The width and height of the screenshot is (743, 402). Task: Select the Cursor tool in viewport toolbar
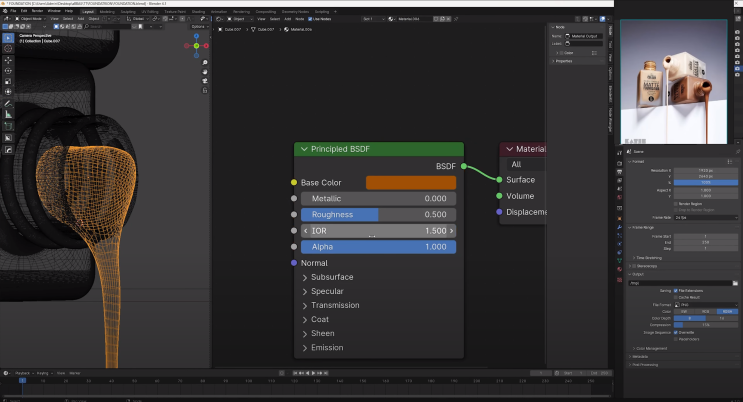[8, 47]
